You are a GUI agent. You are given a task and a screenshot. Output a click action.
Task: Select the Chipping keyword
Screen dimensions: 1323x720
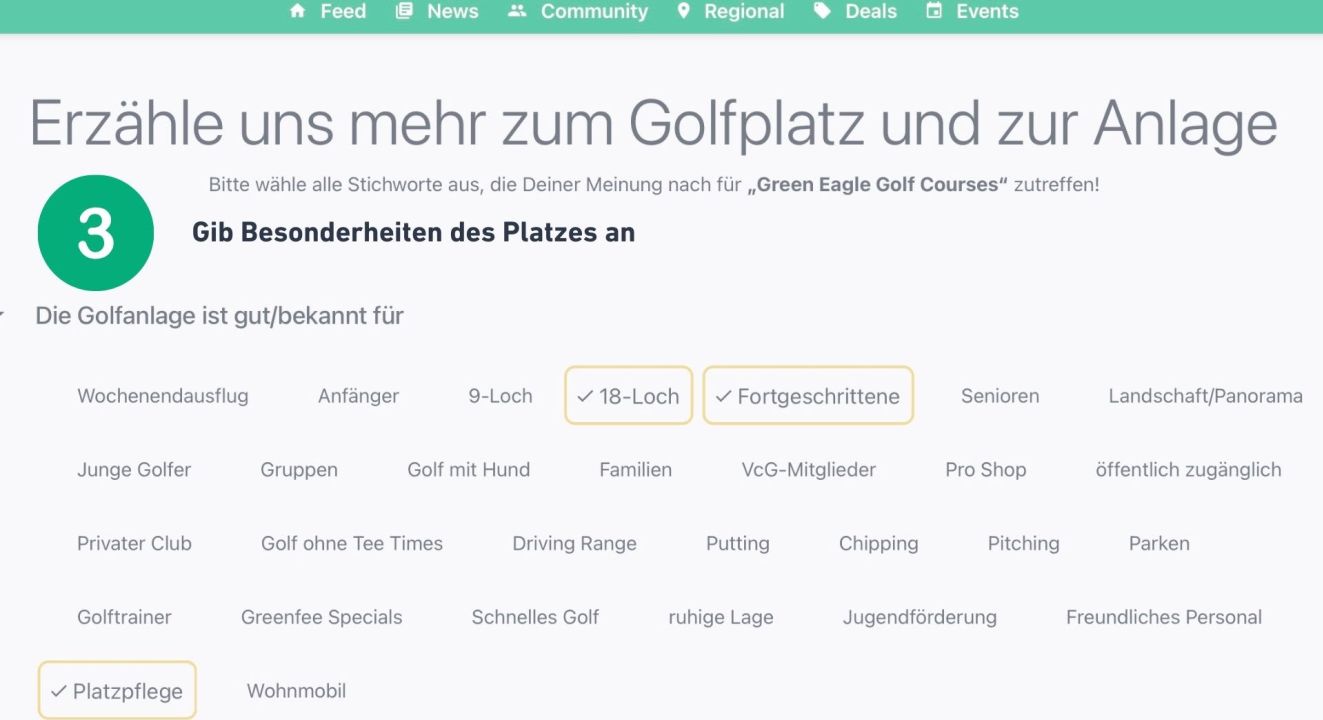[x=879, y=544]
